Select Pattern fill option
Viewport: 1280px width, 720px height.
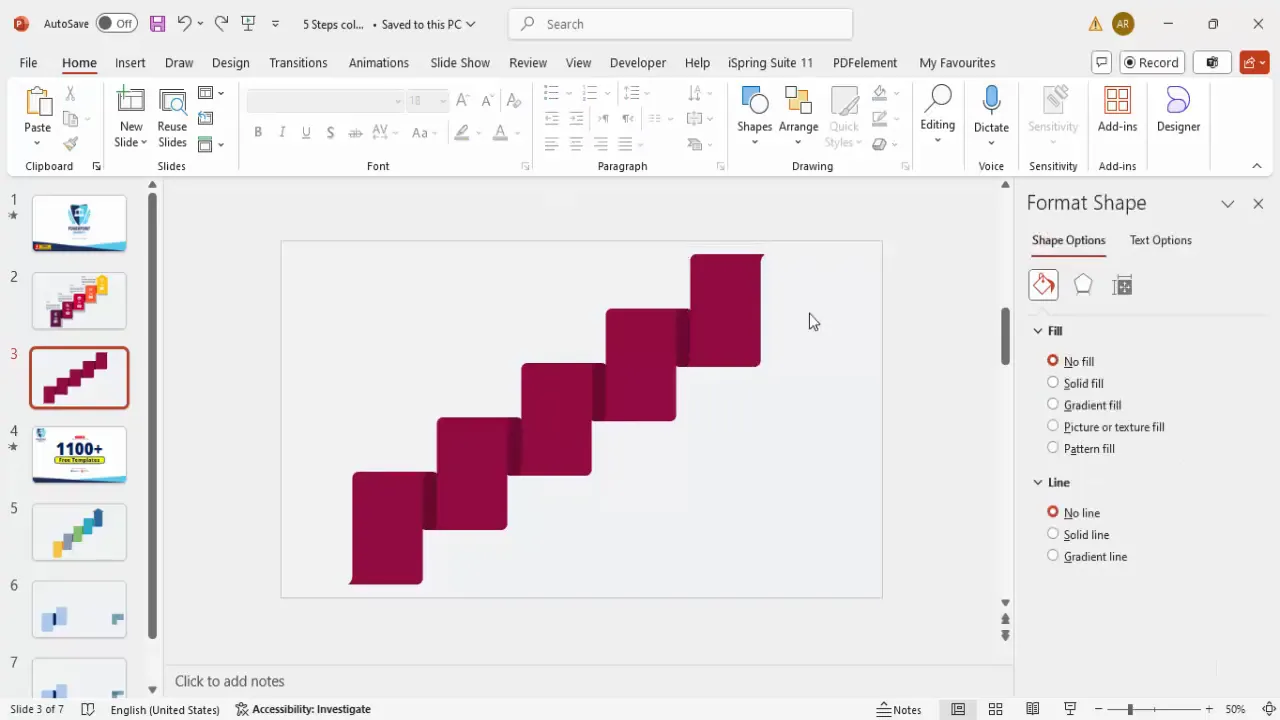click(x=1081, y=449)
